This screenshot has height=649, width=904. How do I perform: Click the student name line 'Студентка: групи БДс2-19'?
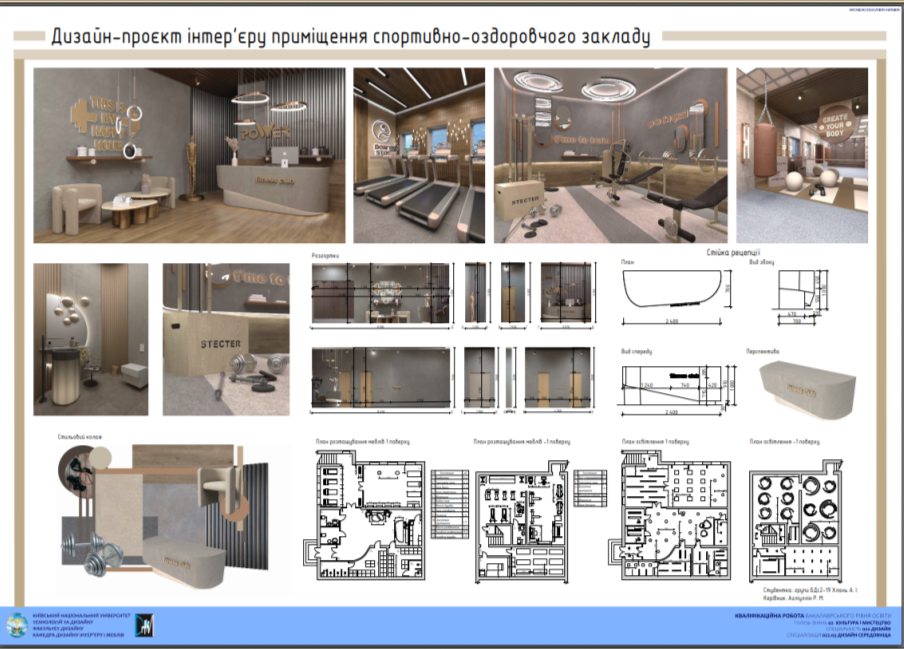[x=810, y=590]
